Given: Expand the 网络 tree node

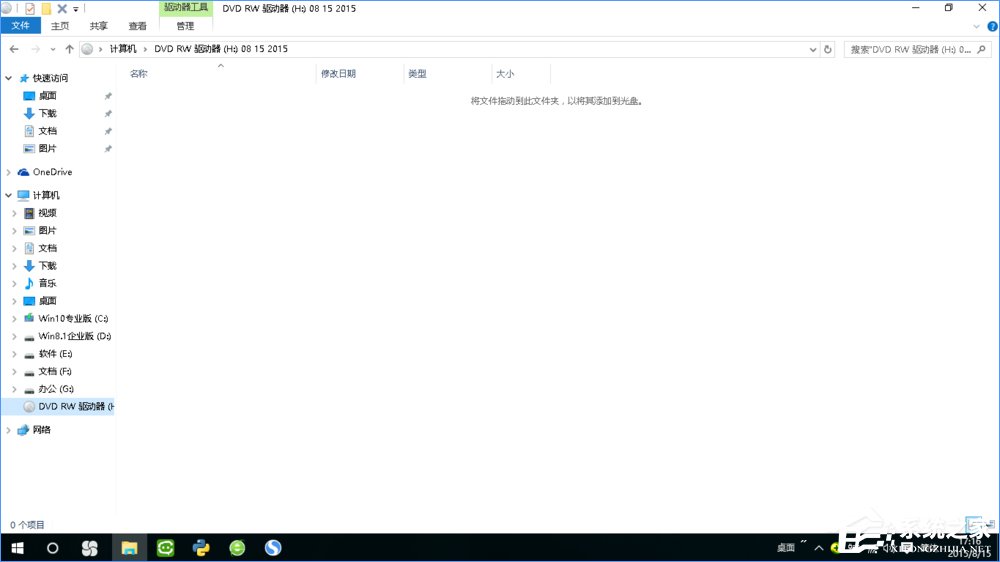Looking at the screenshot, I should pyautogui.click(x=8, y=430).
